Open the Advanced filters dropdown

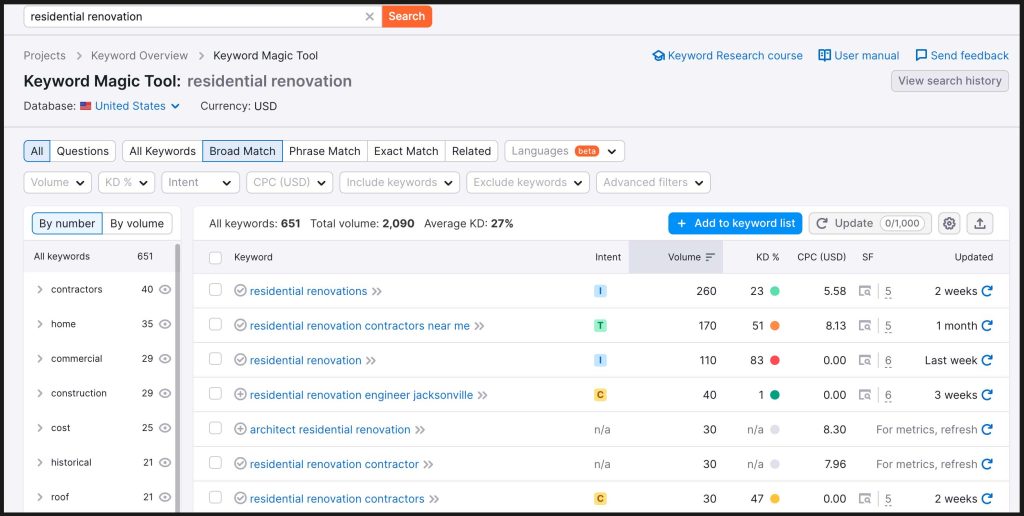[x=653, y=183]
